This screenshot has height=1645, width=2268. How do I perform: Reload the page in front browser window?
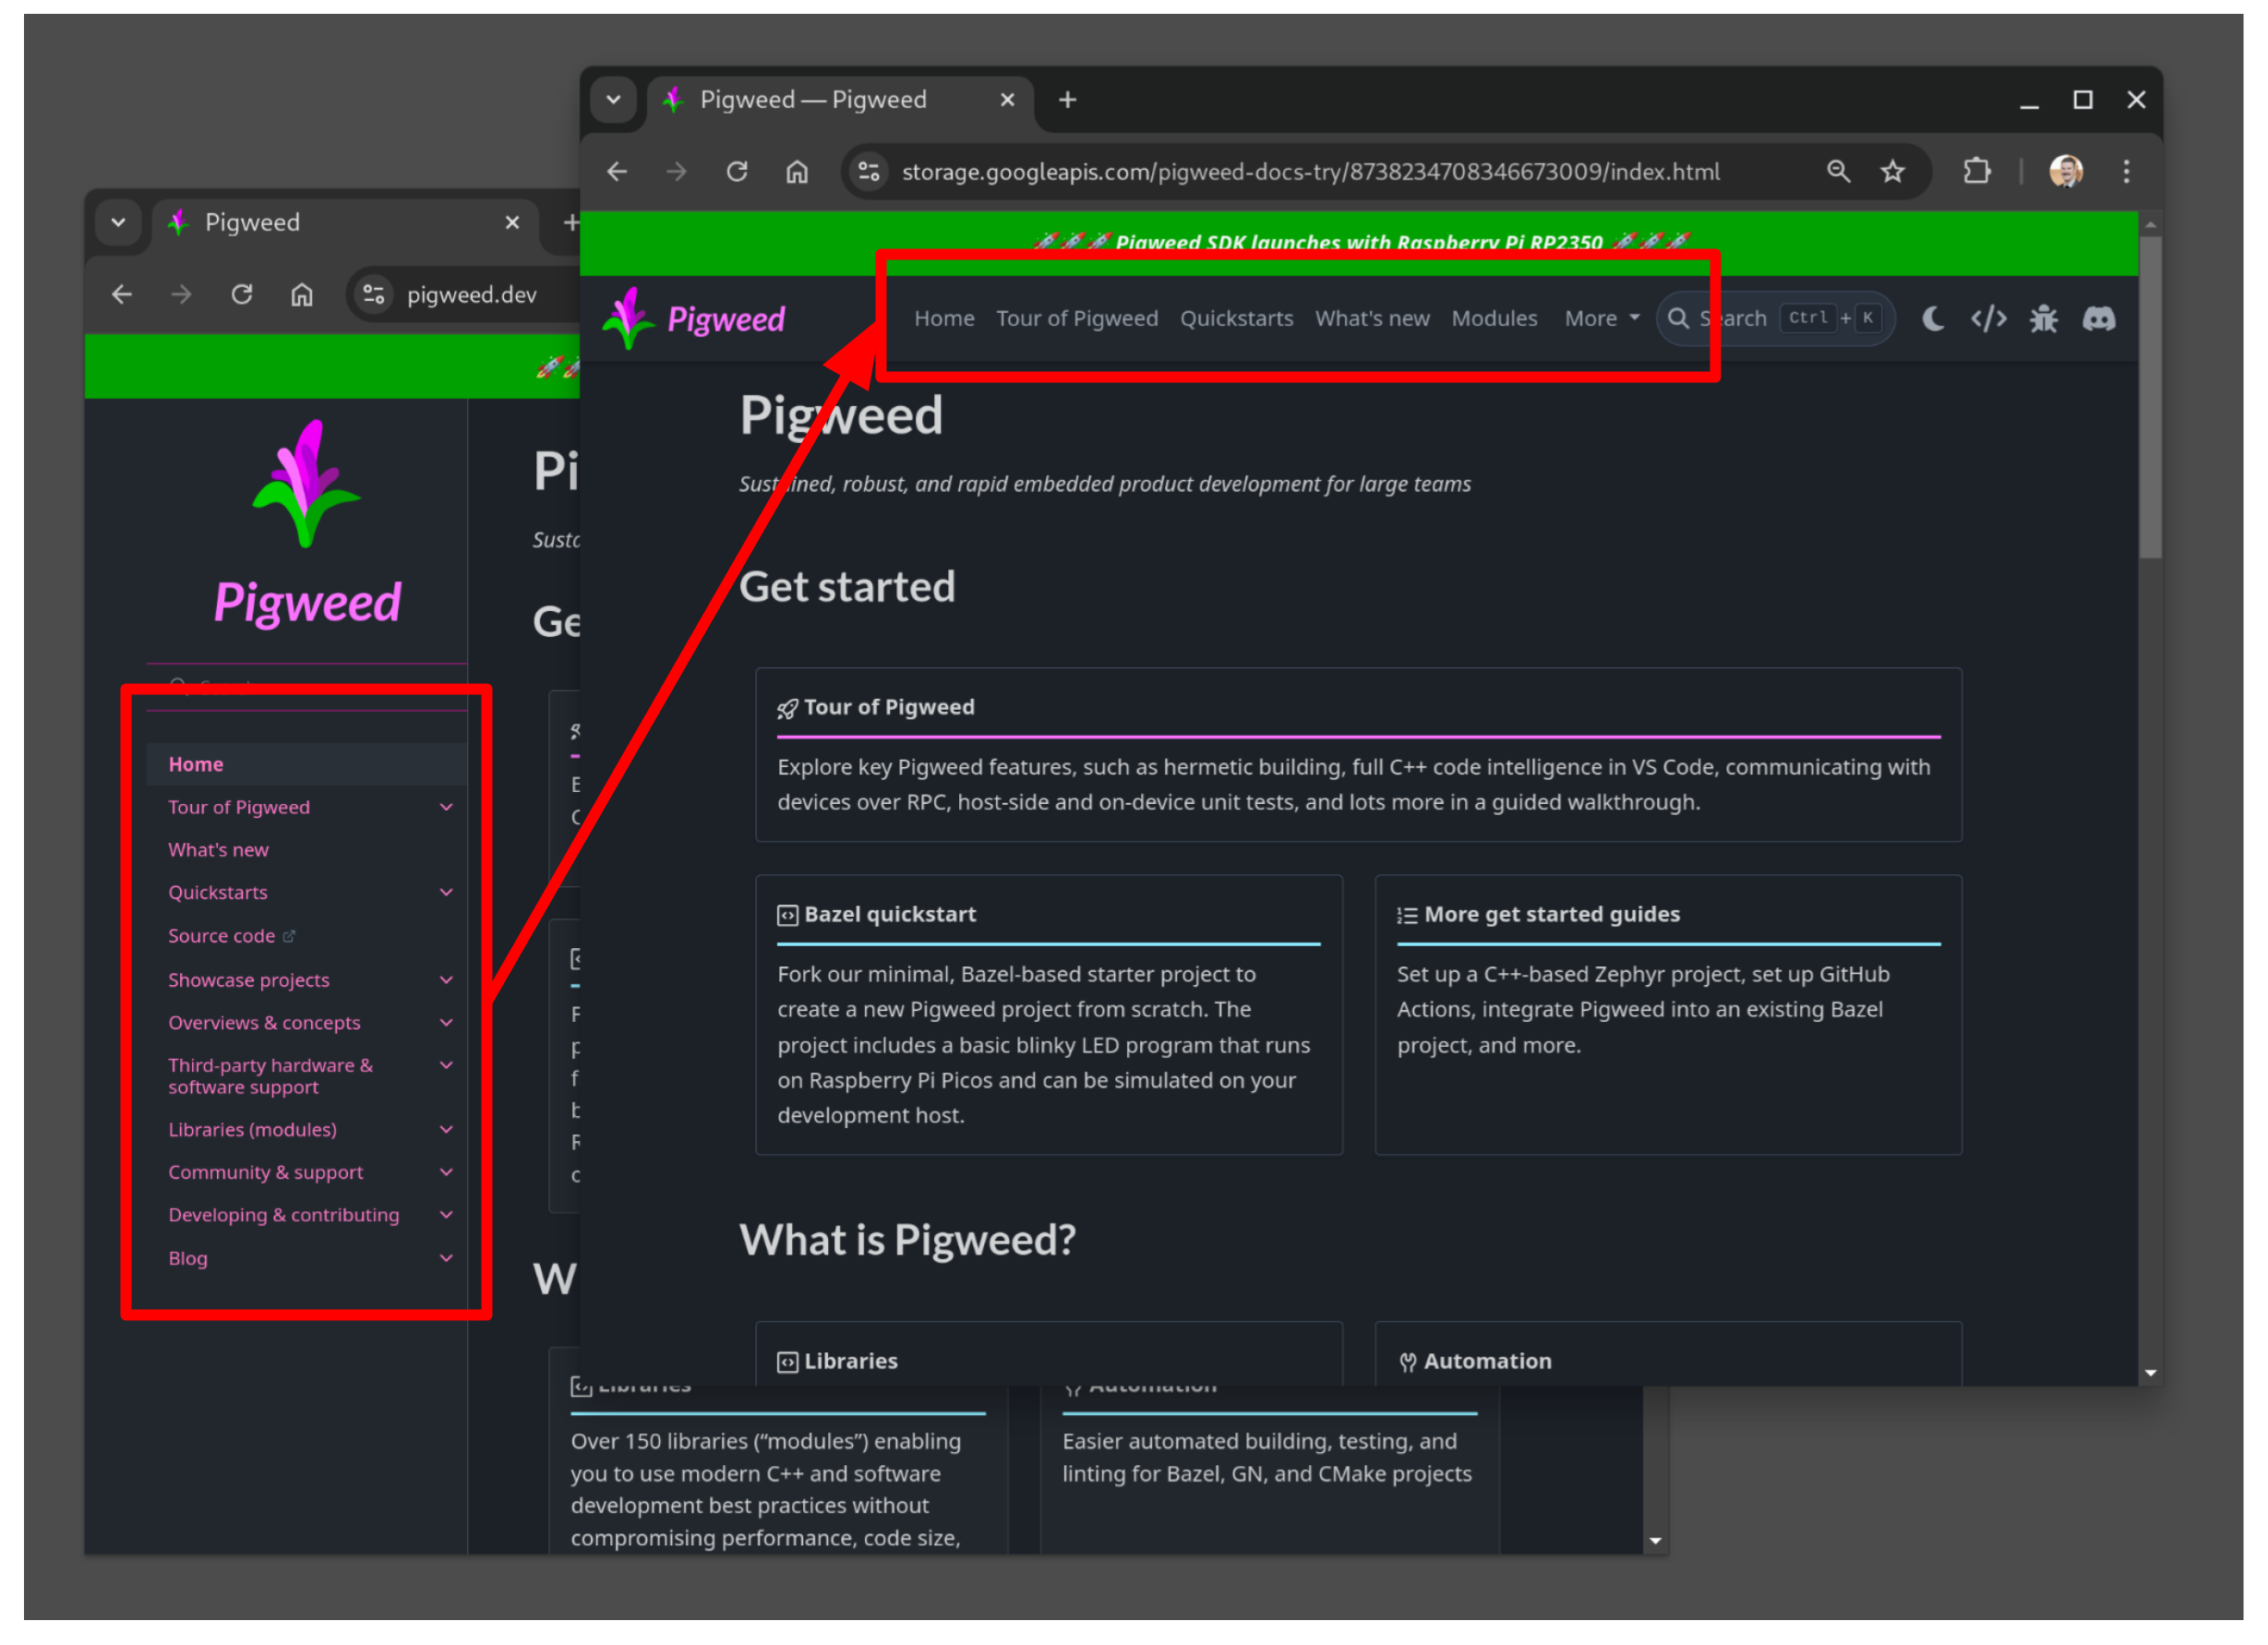pyautogui.click(x=737, y=172)
